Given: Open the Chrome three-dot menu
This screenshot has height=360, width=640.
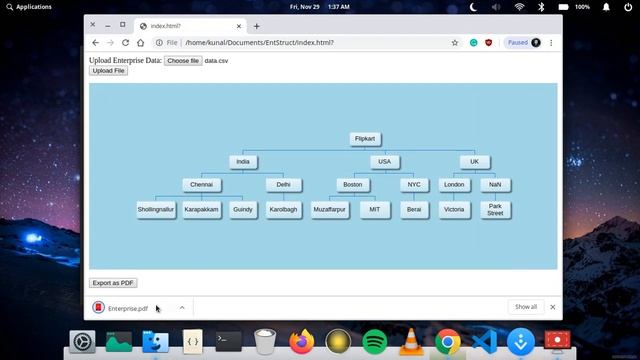Looking at the screenshot, I should [551, 42].
